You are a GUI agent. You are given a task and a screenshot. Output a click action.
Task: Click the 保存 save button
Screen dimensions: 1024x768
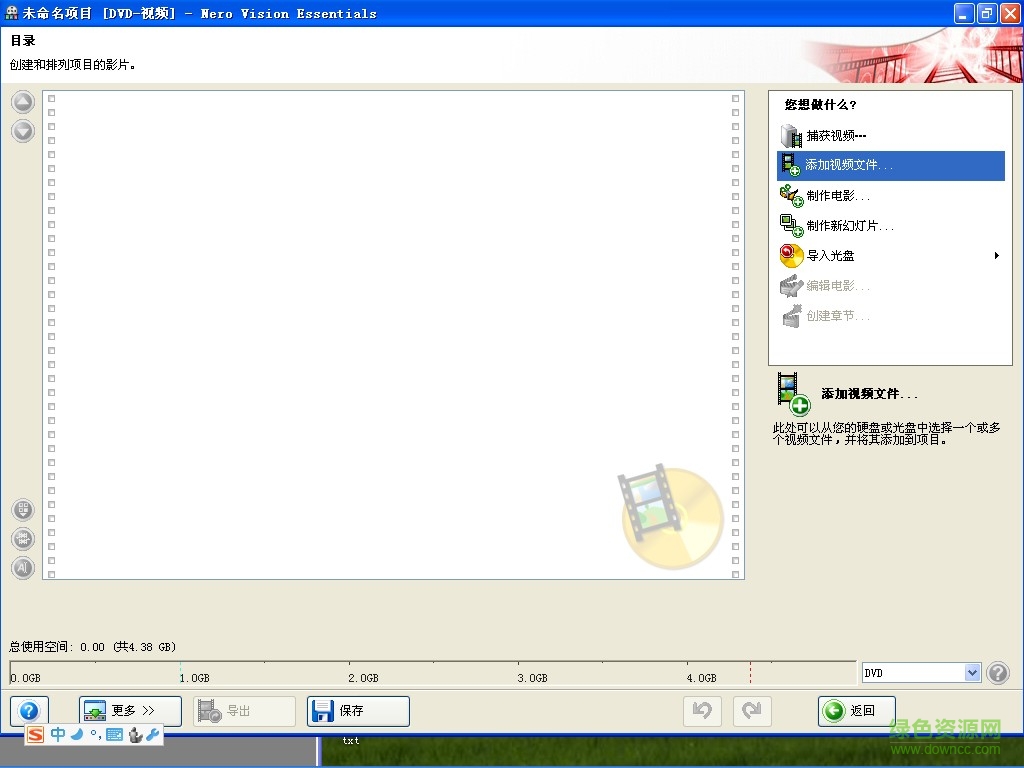[x=357, y=710]
